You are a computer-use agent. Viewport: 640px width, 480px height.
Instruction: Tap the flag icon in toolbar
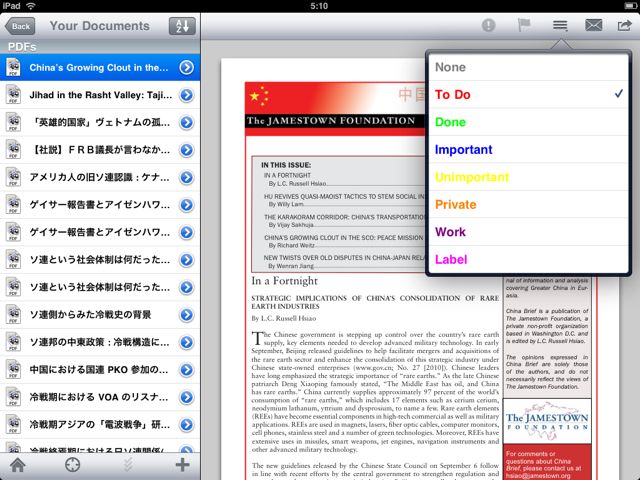[x=524, y=25]
